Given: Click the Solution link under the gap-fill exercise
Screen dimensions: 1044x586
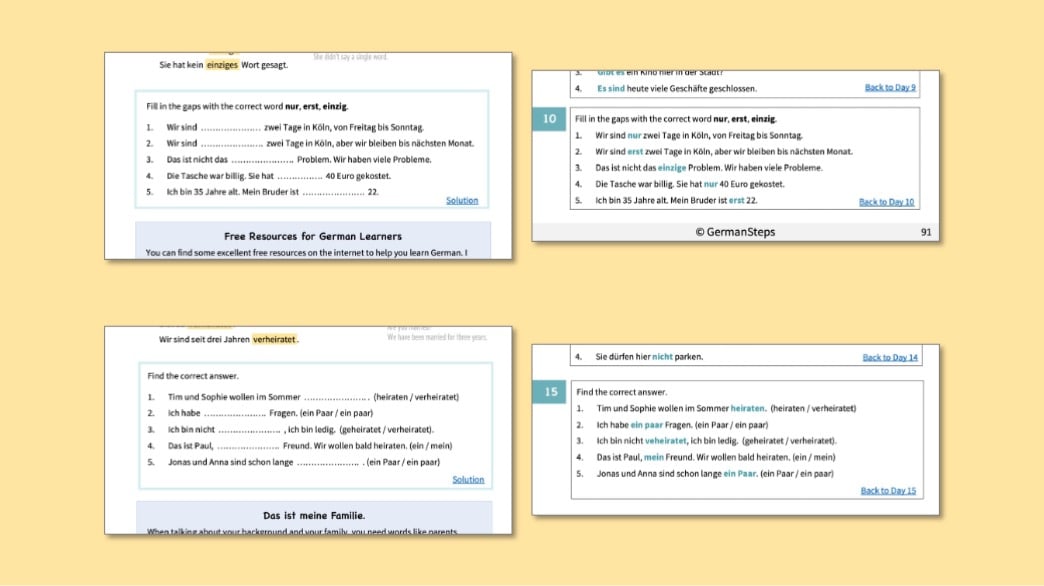Looking at the screenshot, I should click(x=461, y=200).
